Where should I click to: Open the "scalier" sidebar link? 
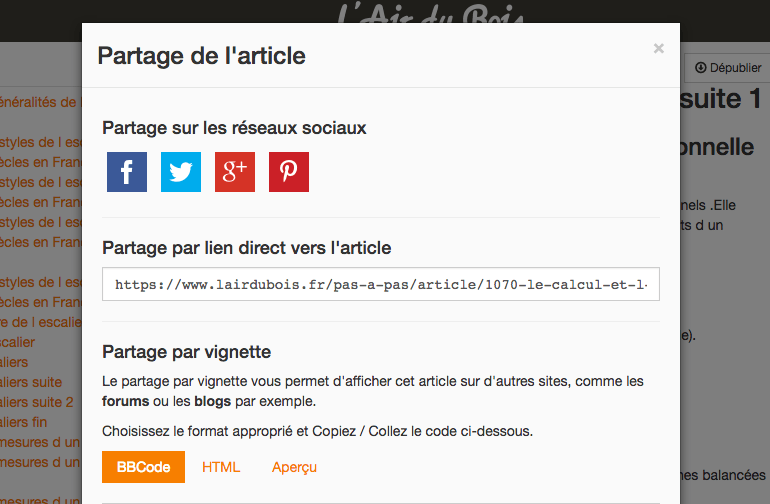tap(18, 342)
